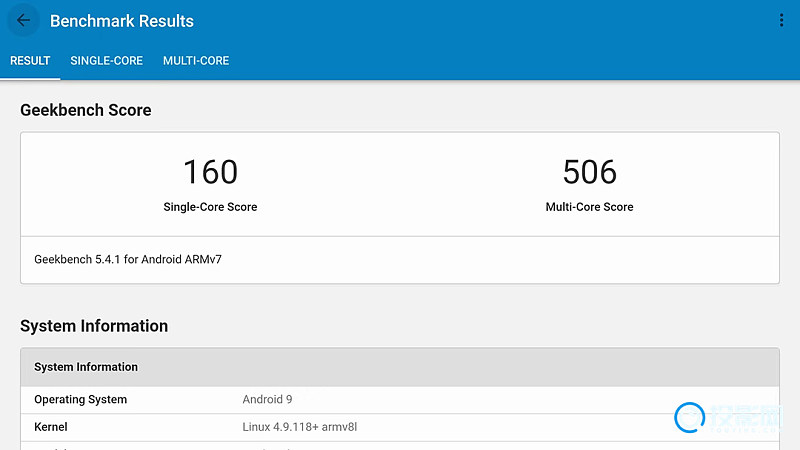The height and width of the screenshot is (450, 800).
Task: Tap the back arrow icon
Action: coord(23,20)
